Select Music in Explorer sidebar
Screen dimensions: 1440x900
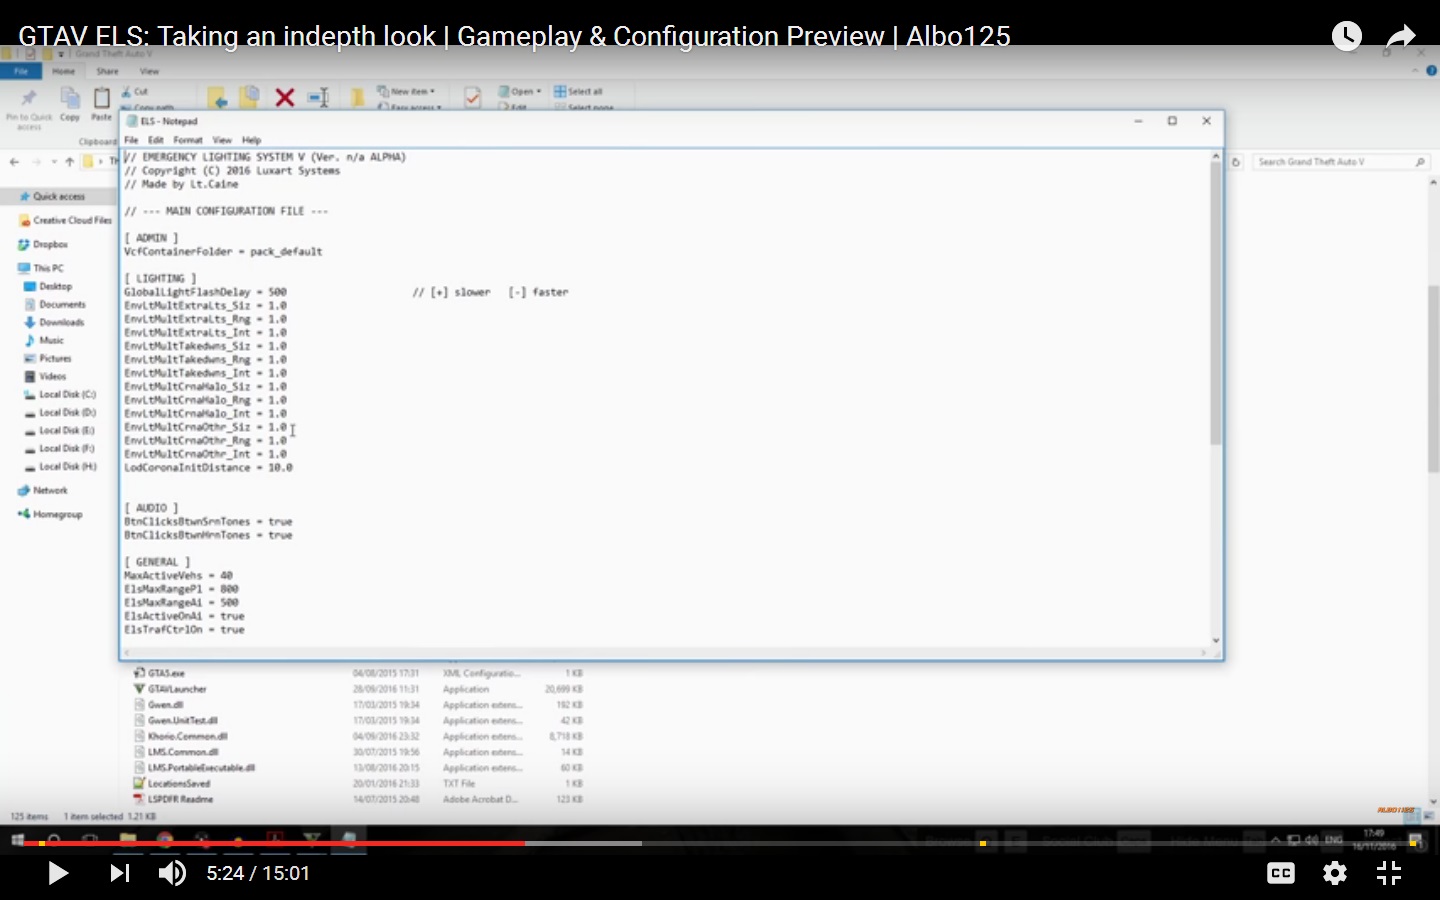(x=45, y=340)
